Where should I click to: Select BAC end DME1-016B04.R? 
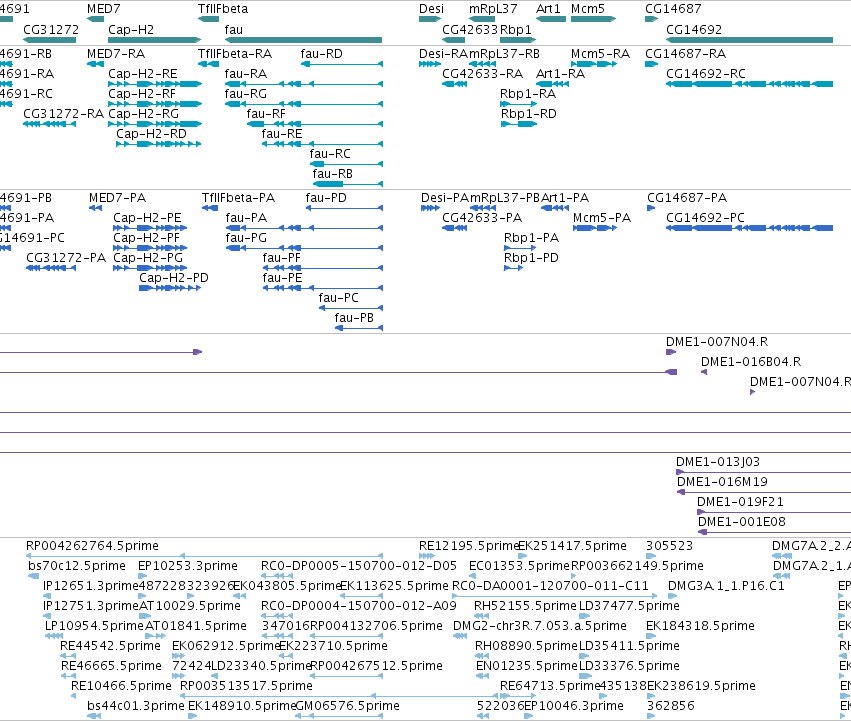click(751, 362)
